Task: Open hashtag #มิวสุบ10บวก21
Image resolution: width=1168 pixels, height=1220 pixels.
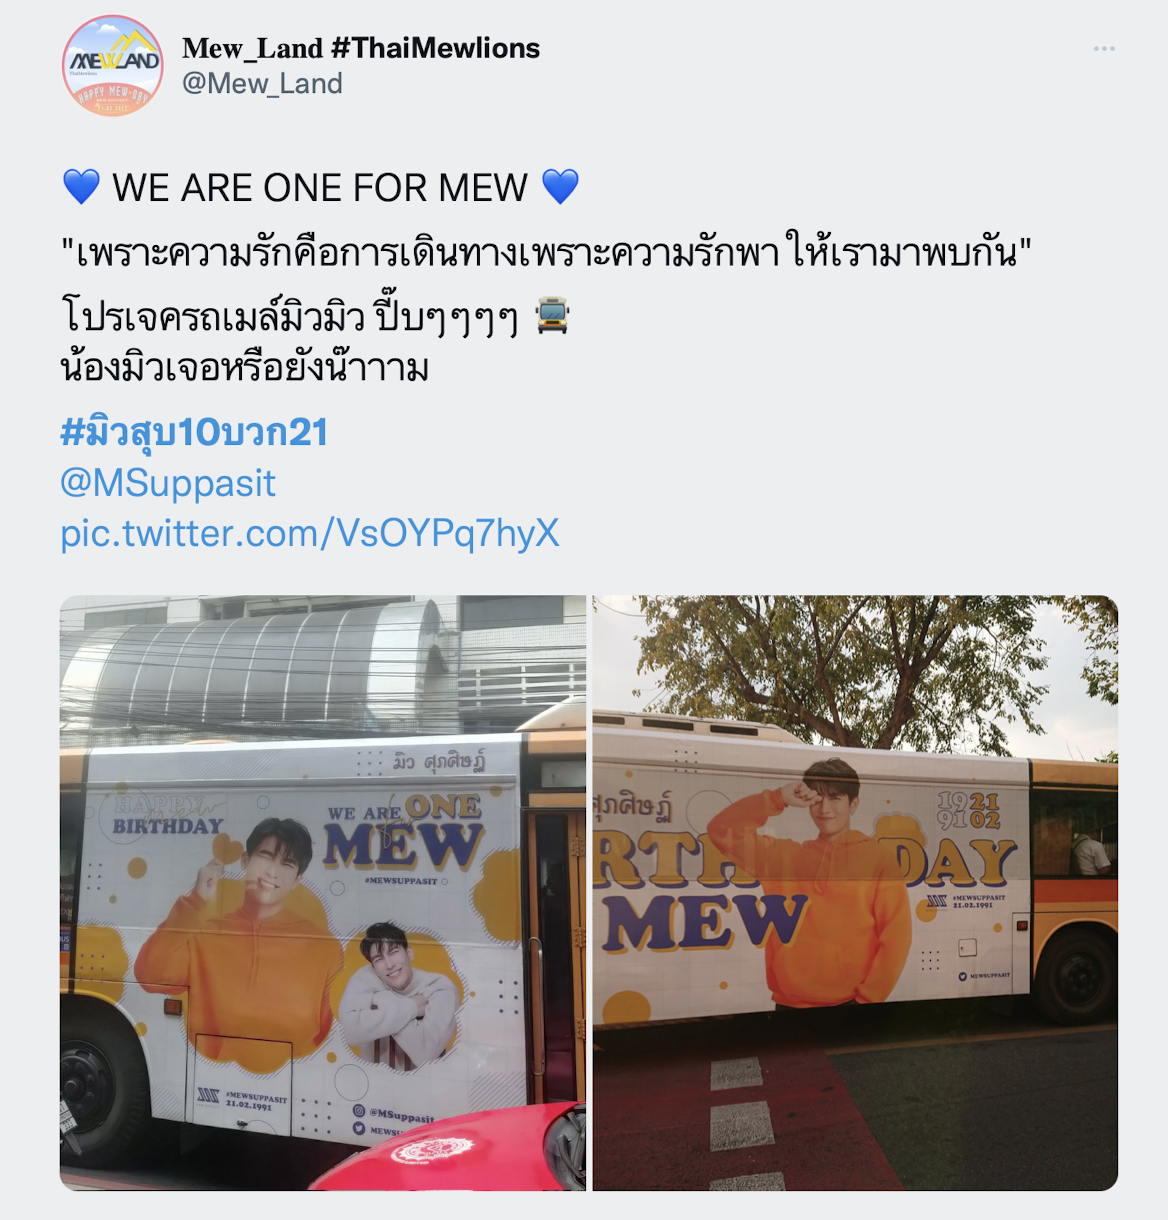Action: coord(194,432)
